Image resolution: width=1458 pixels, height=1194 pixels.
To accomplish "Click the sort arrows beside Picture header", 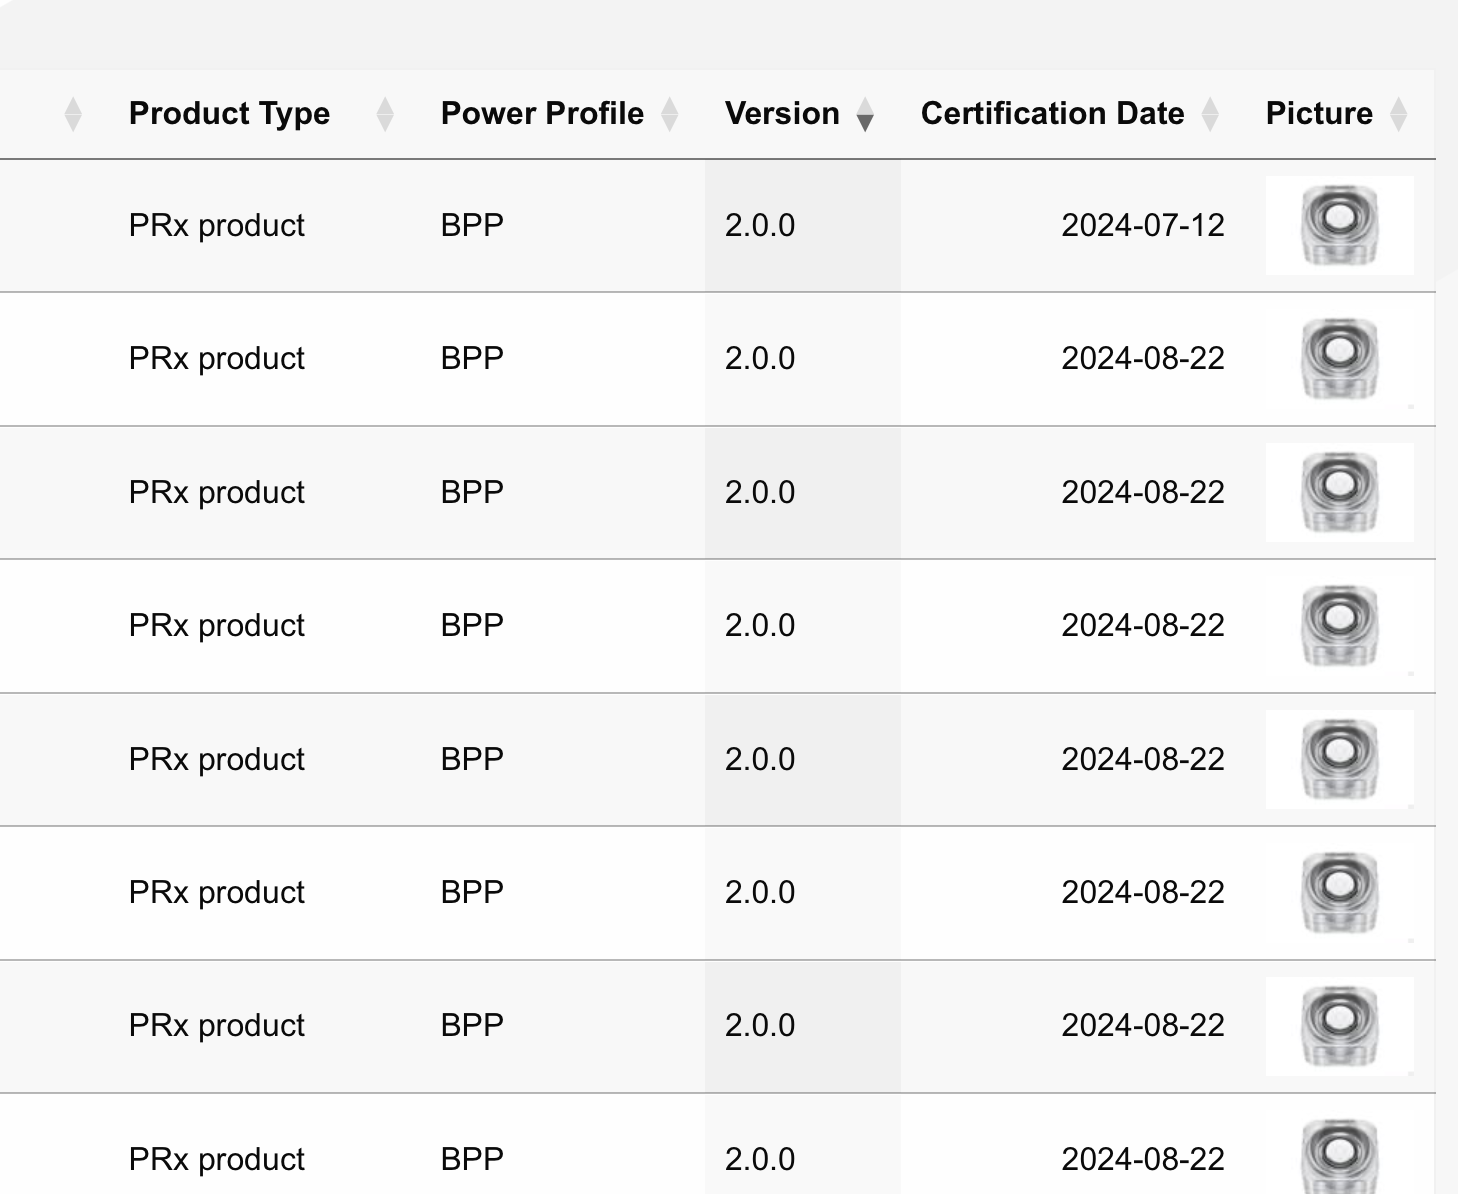I will click(x=1399, y=115).
